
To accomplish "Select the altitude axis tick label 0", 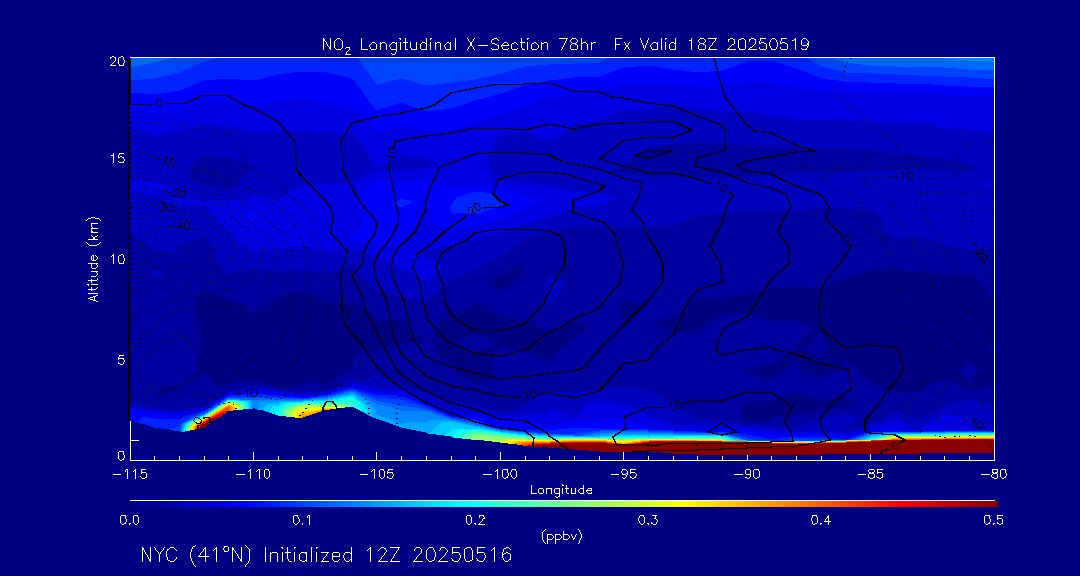I will coord(120,455).
